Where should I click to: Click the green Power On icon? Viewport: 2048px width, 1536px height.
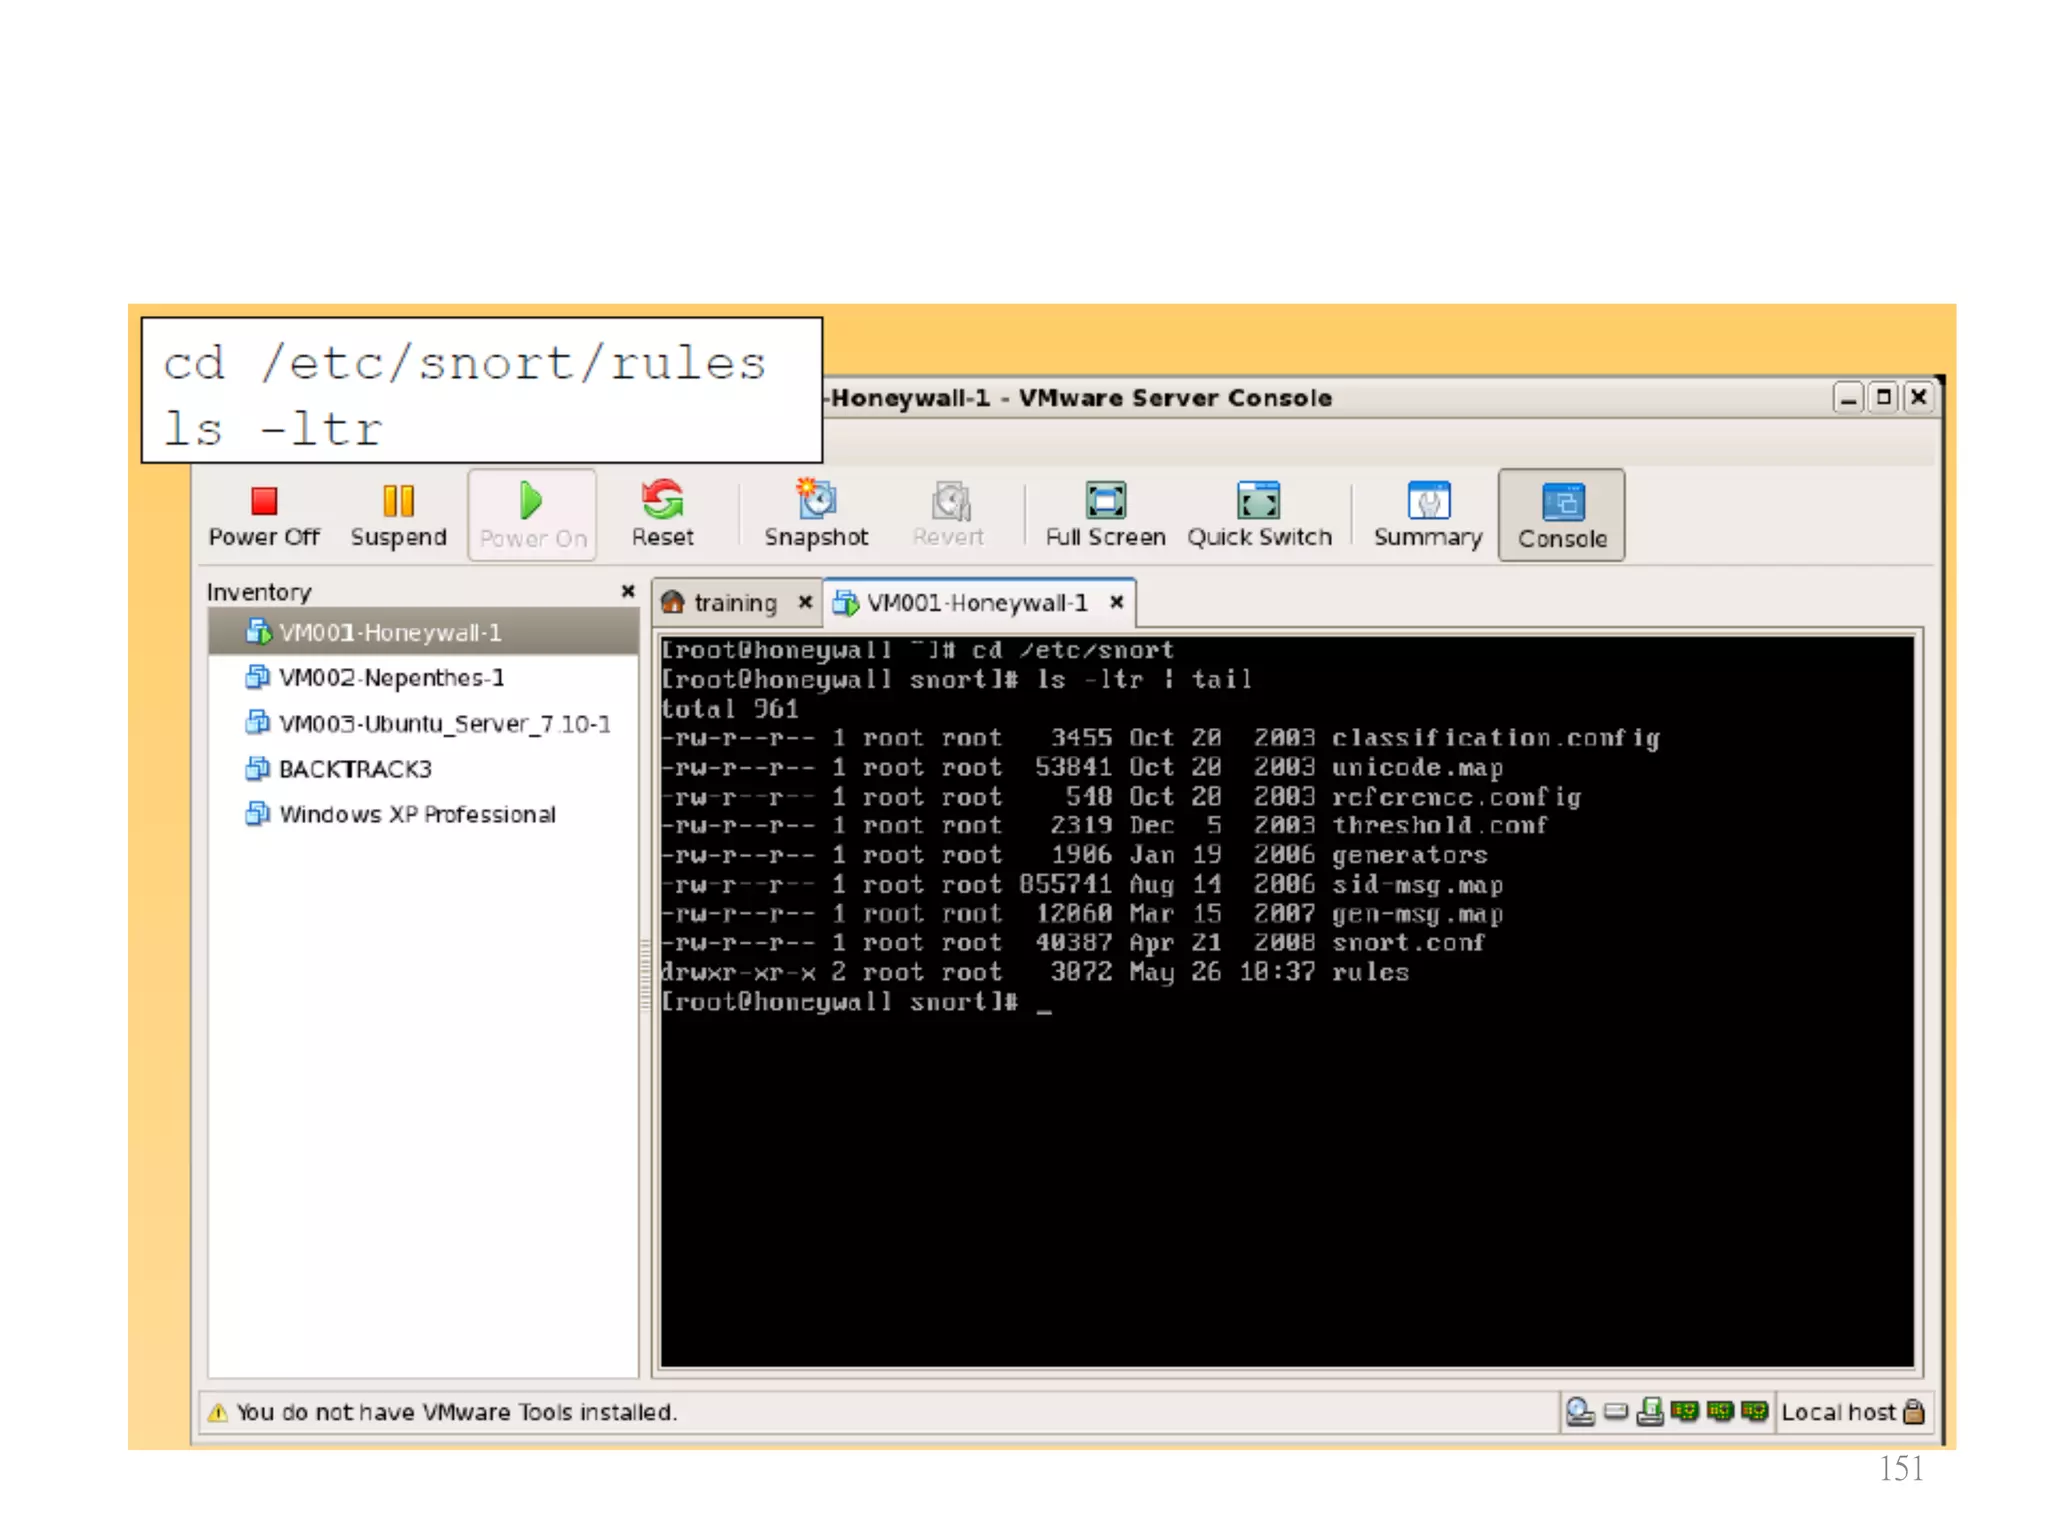coord(531,500)
